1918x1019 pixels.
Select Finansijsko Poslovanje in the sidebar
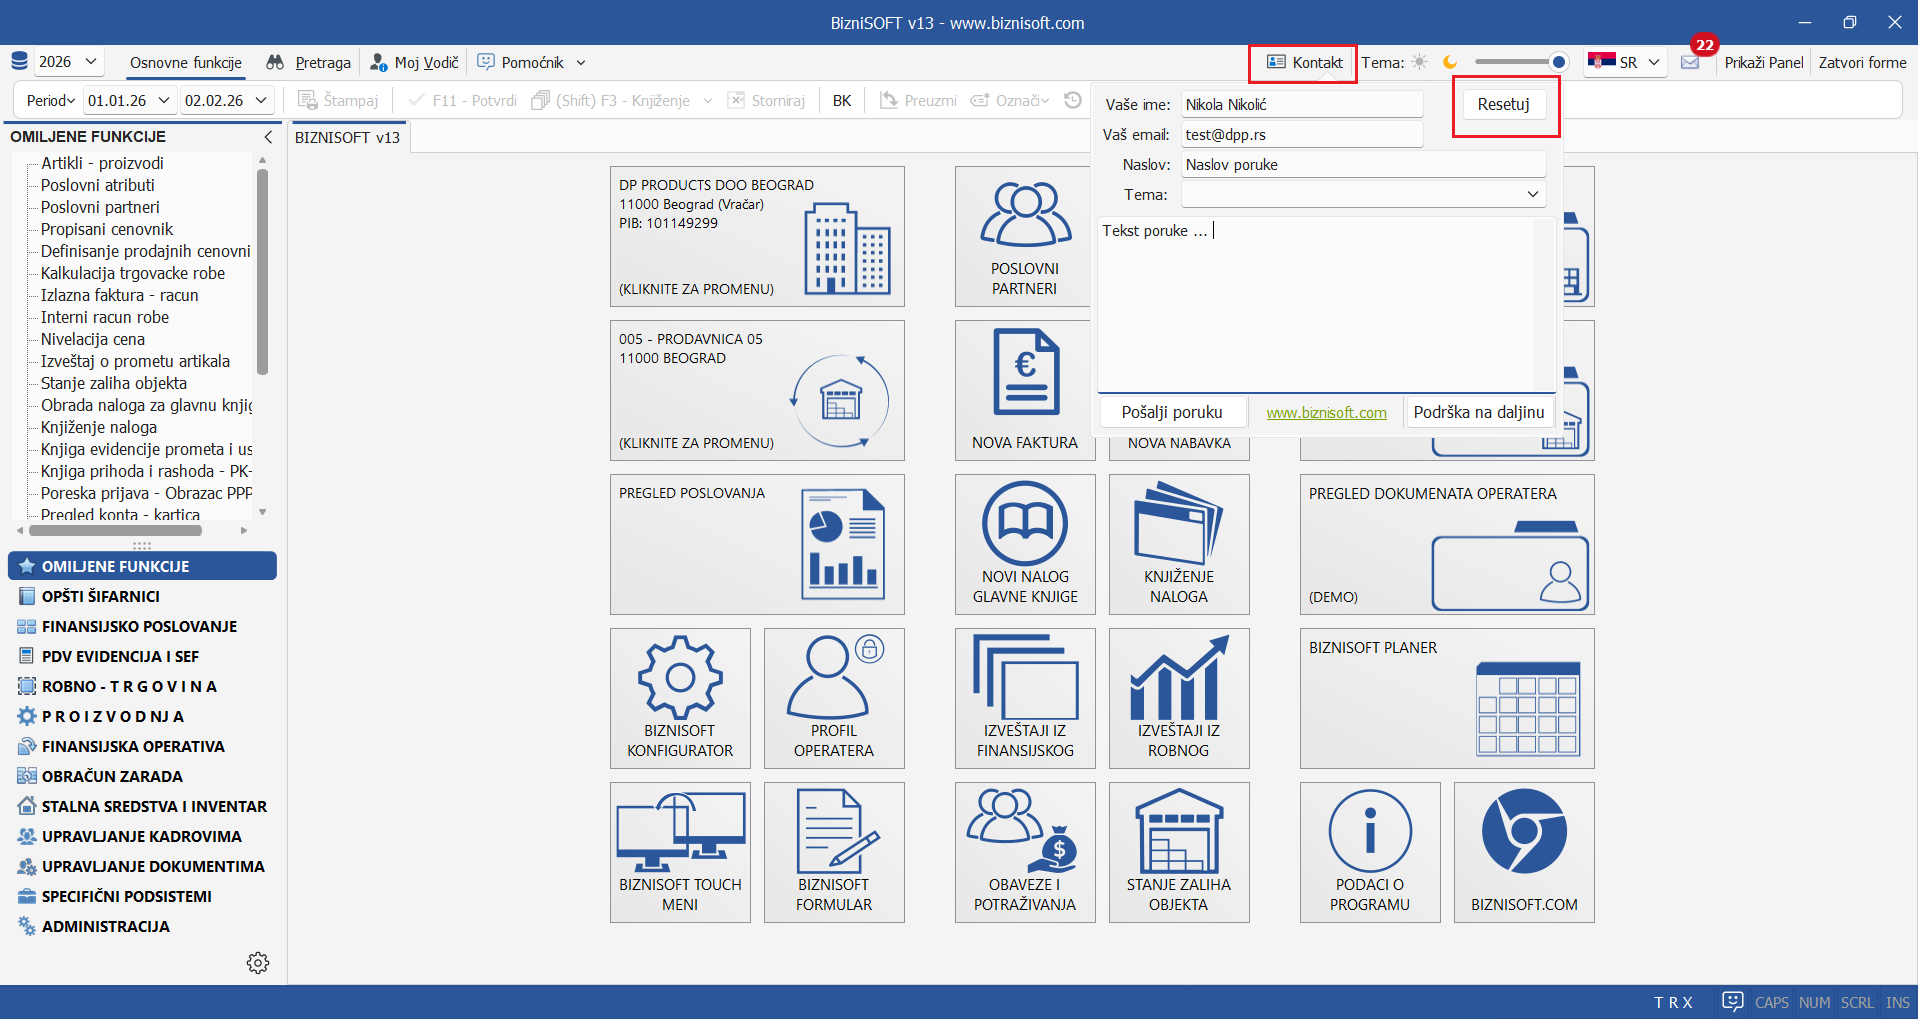click(x=139, y=626)
